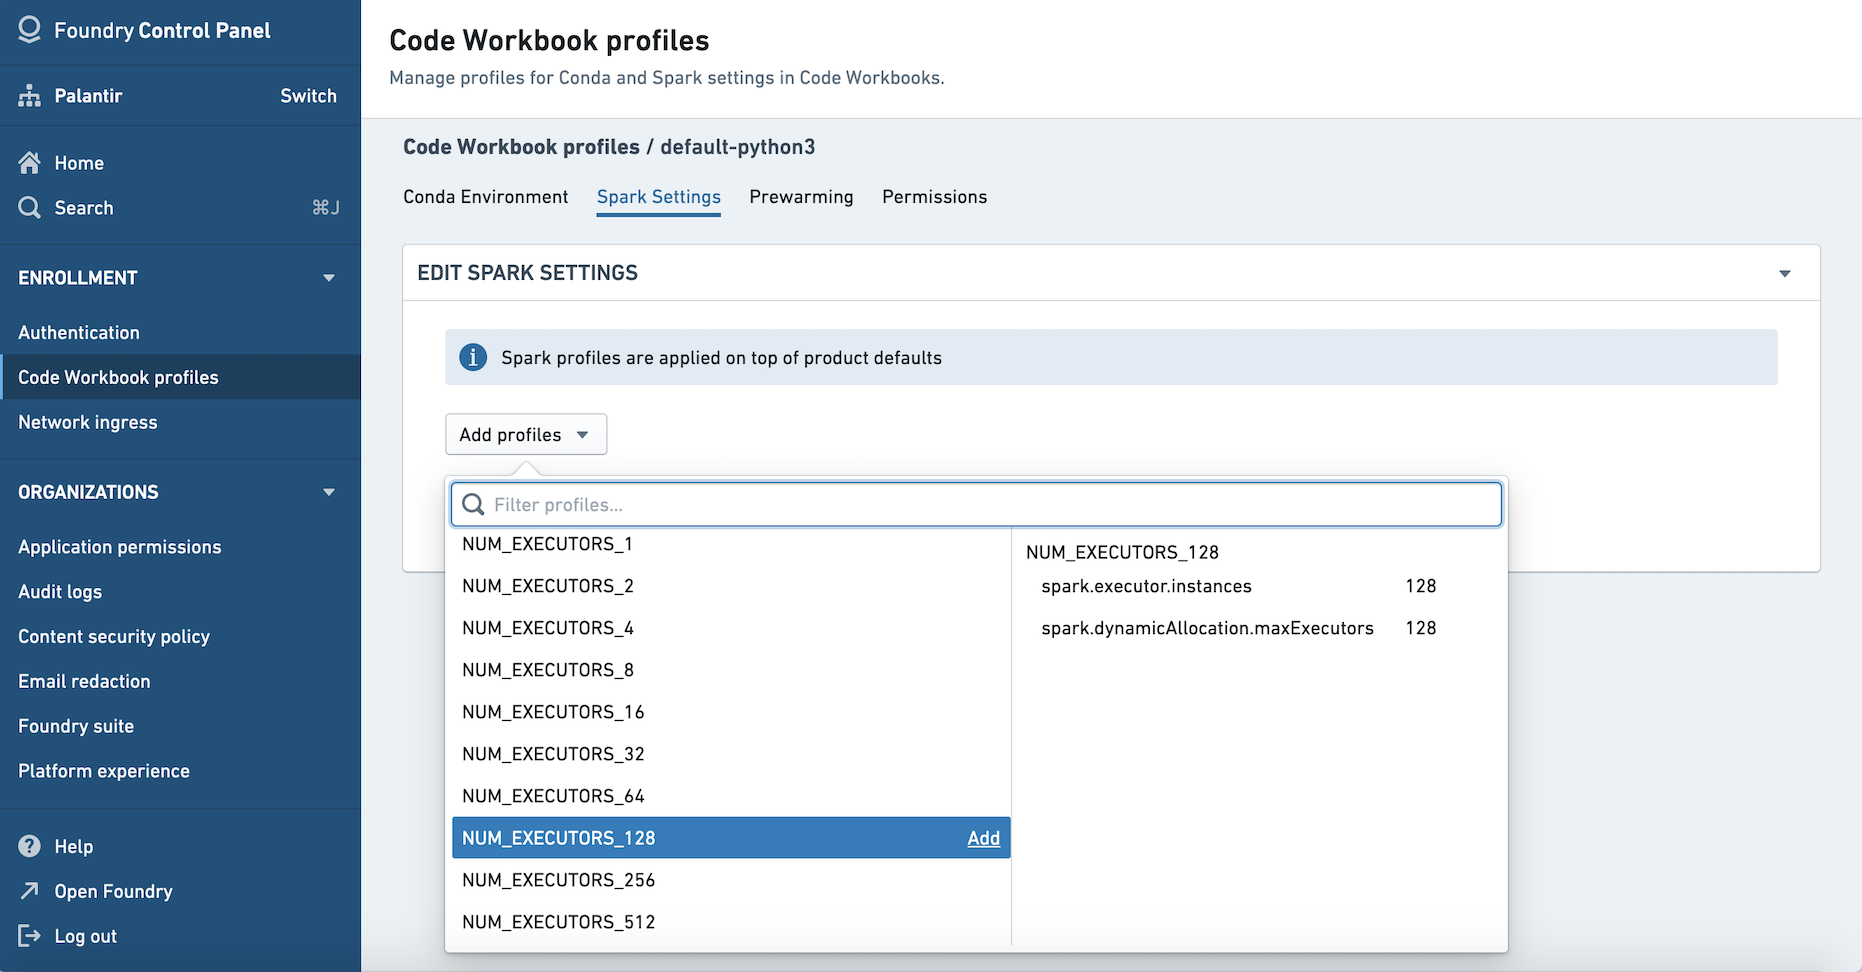Select NUM_EXECUTORS_1 profile
Screen dimensions: 1862x972
tap(731, 545)
